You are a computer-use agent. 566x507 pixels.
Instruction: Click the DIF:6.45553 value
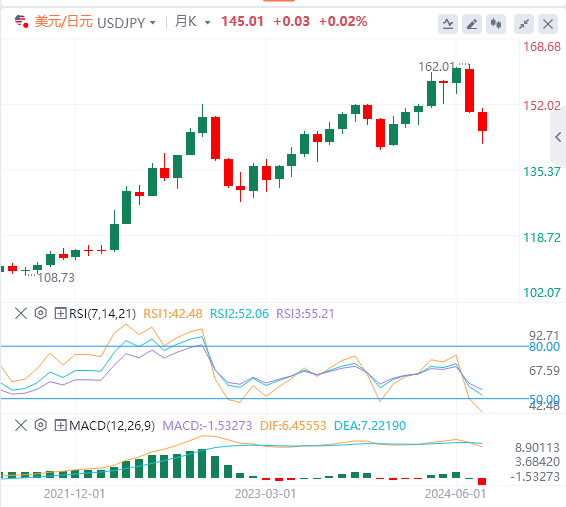(293, 425)
